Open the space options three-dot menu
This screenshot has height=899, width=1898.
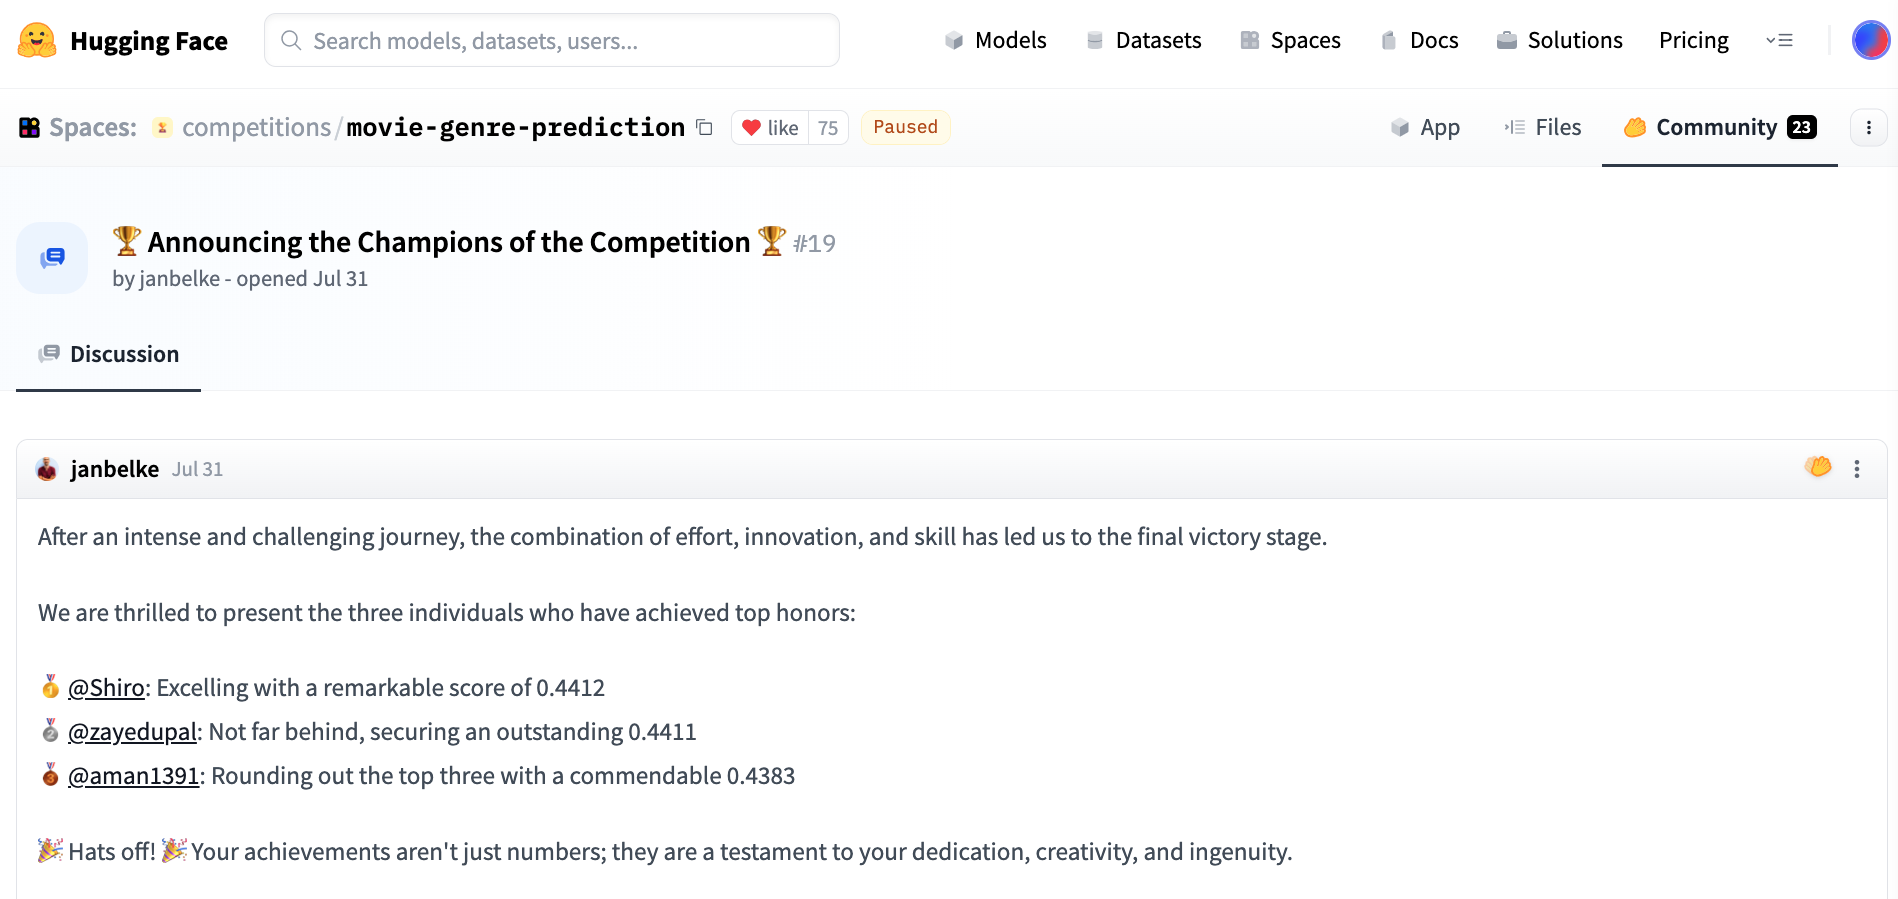(1868, 128)
